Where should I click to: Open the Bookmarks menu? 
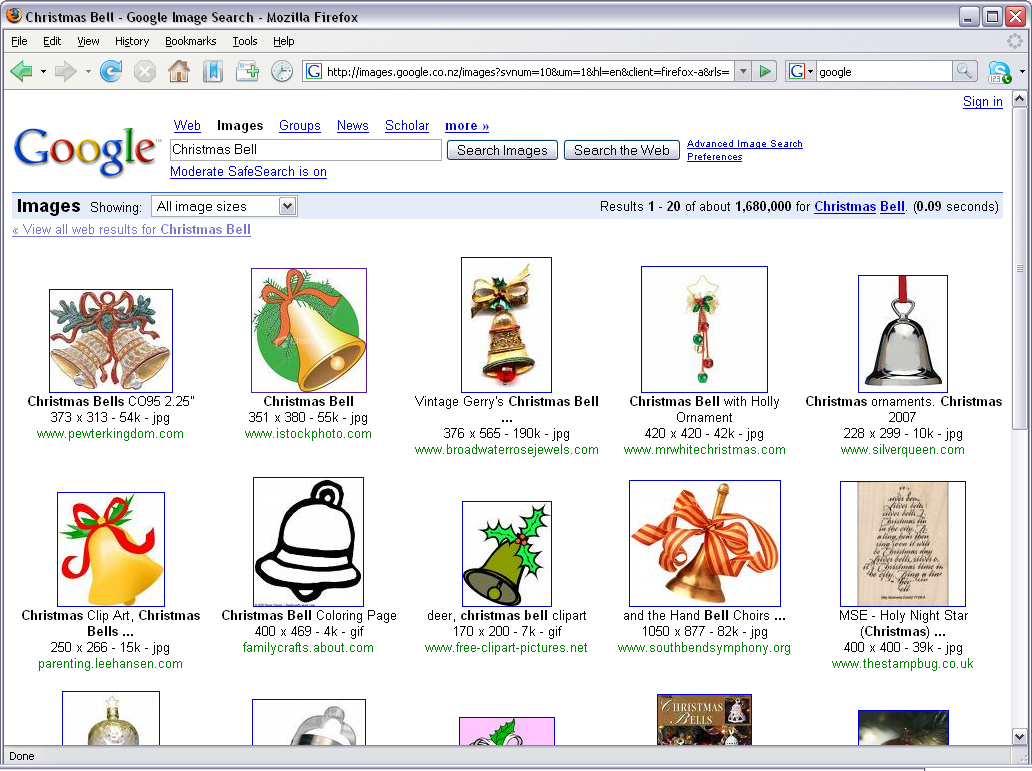(189, 41)
